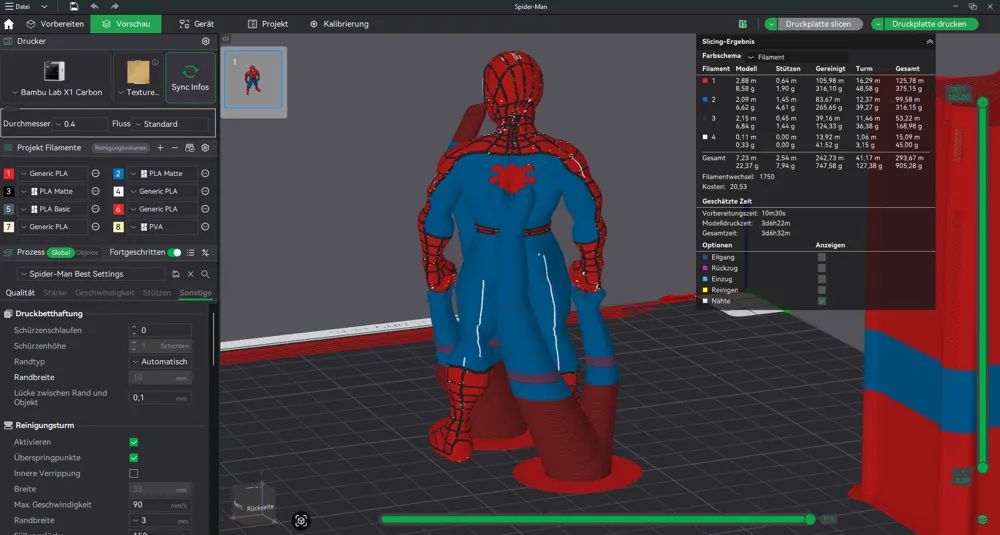Open the Farbschema Filament dropdown
The height and width of the screenshot is (535, 1000).
pos(797,57)
